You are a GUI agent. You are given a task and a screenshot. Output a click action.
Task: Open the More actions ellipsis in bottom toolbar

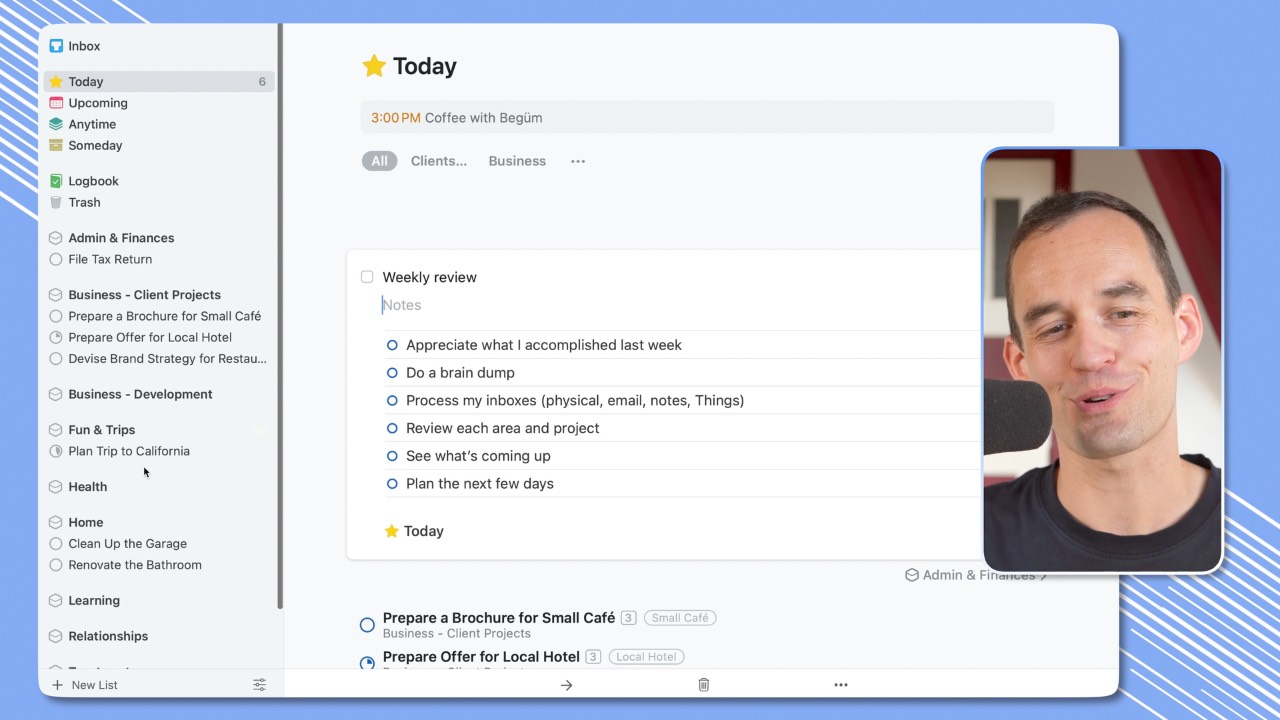(841, 685)
